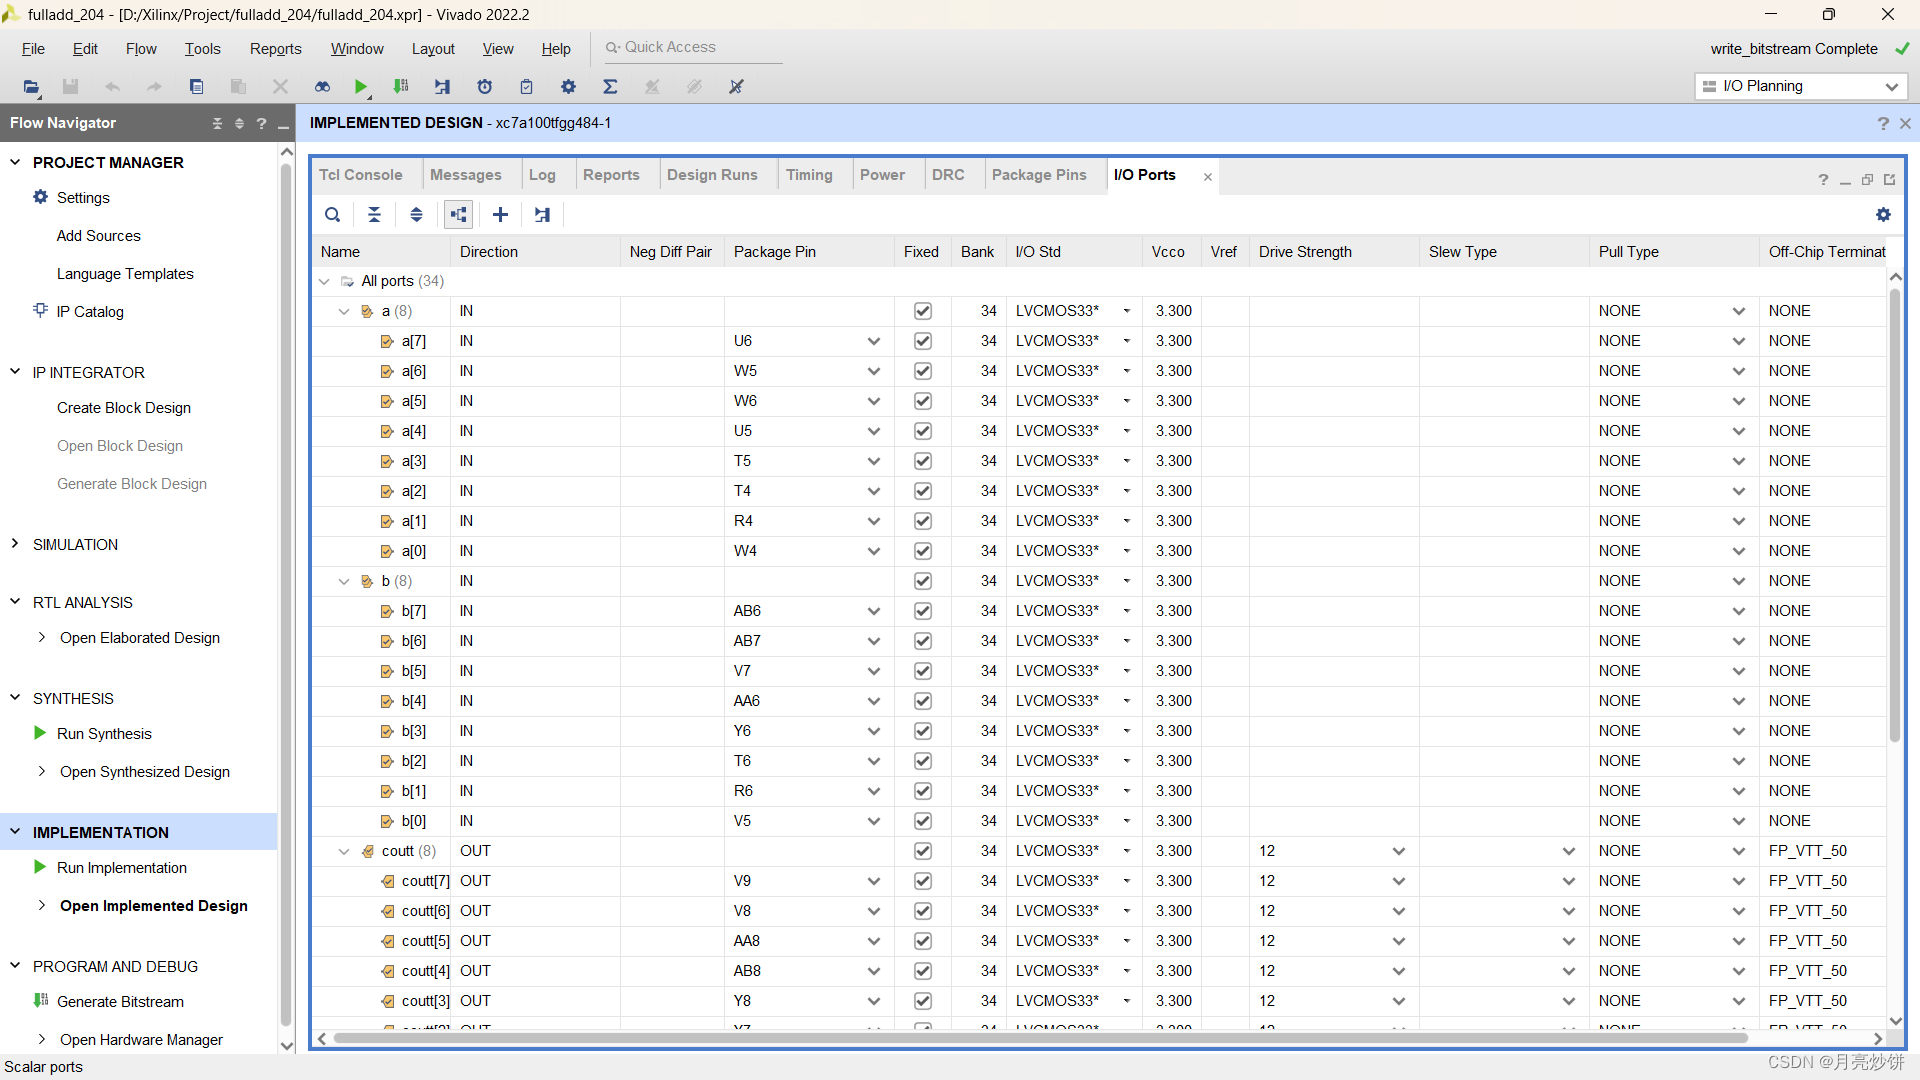1920x1080 pixels.
Task: Open Pull Type dropdown for a[5]
Action: point(1739,401)
